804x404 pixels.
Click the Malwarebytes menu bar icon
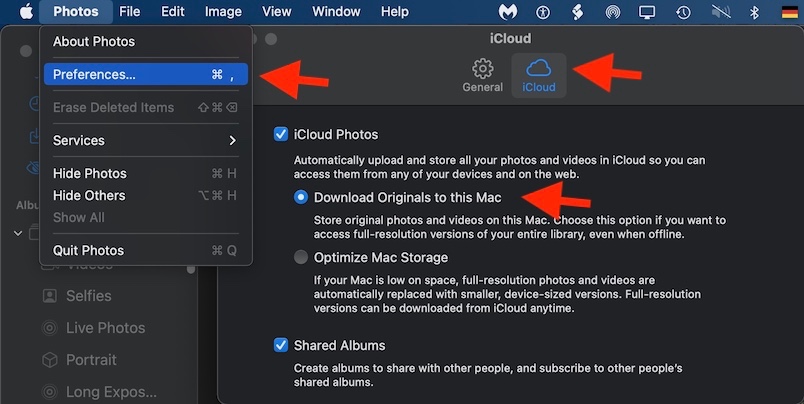[x=508, y=12]
